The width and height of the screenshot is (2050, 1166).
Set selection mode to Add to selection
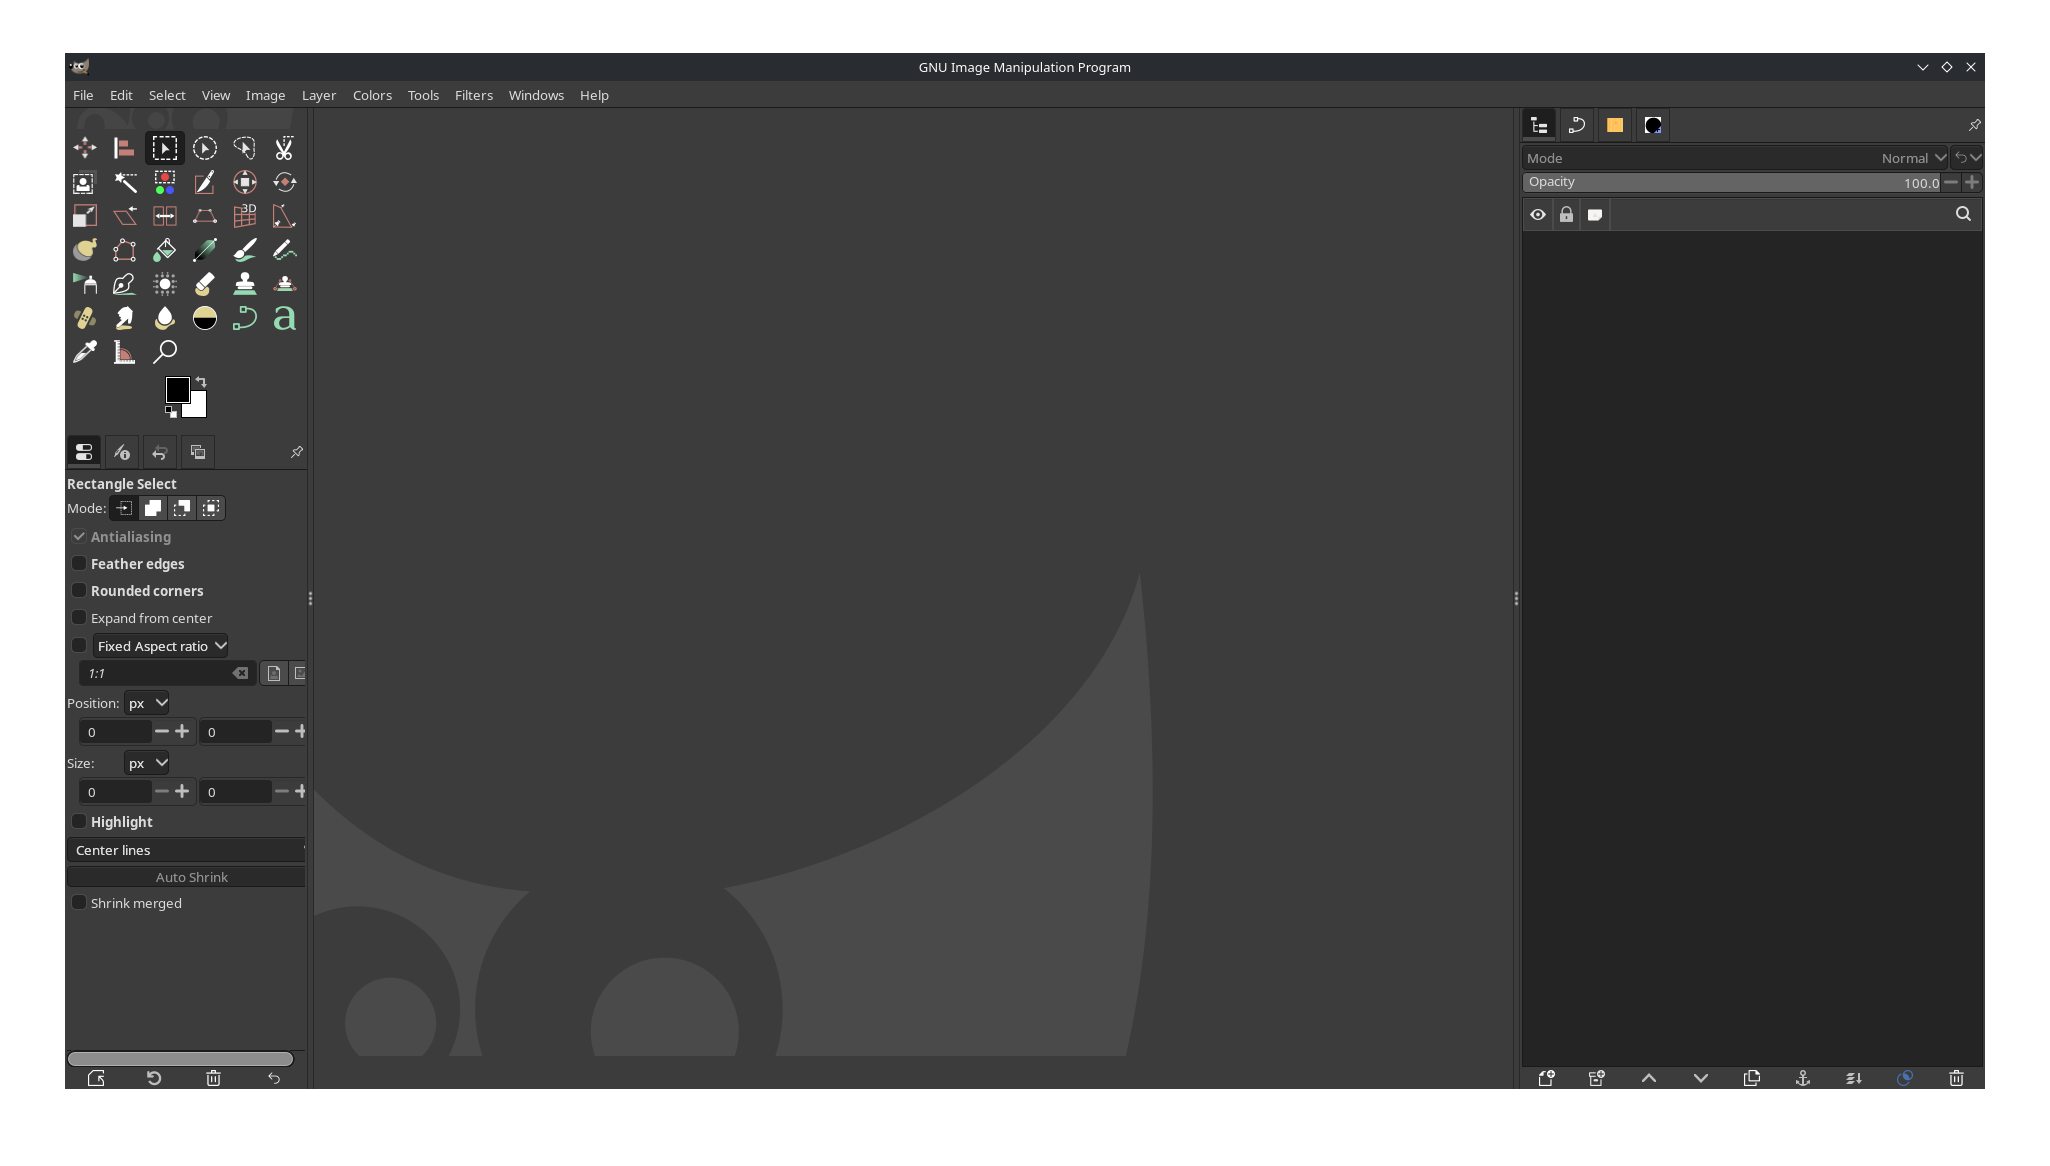[x=153, y=508]
